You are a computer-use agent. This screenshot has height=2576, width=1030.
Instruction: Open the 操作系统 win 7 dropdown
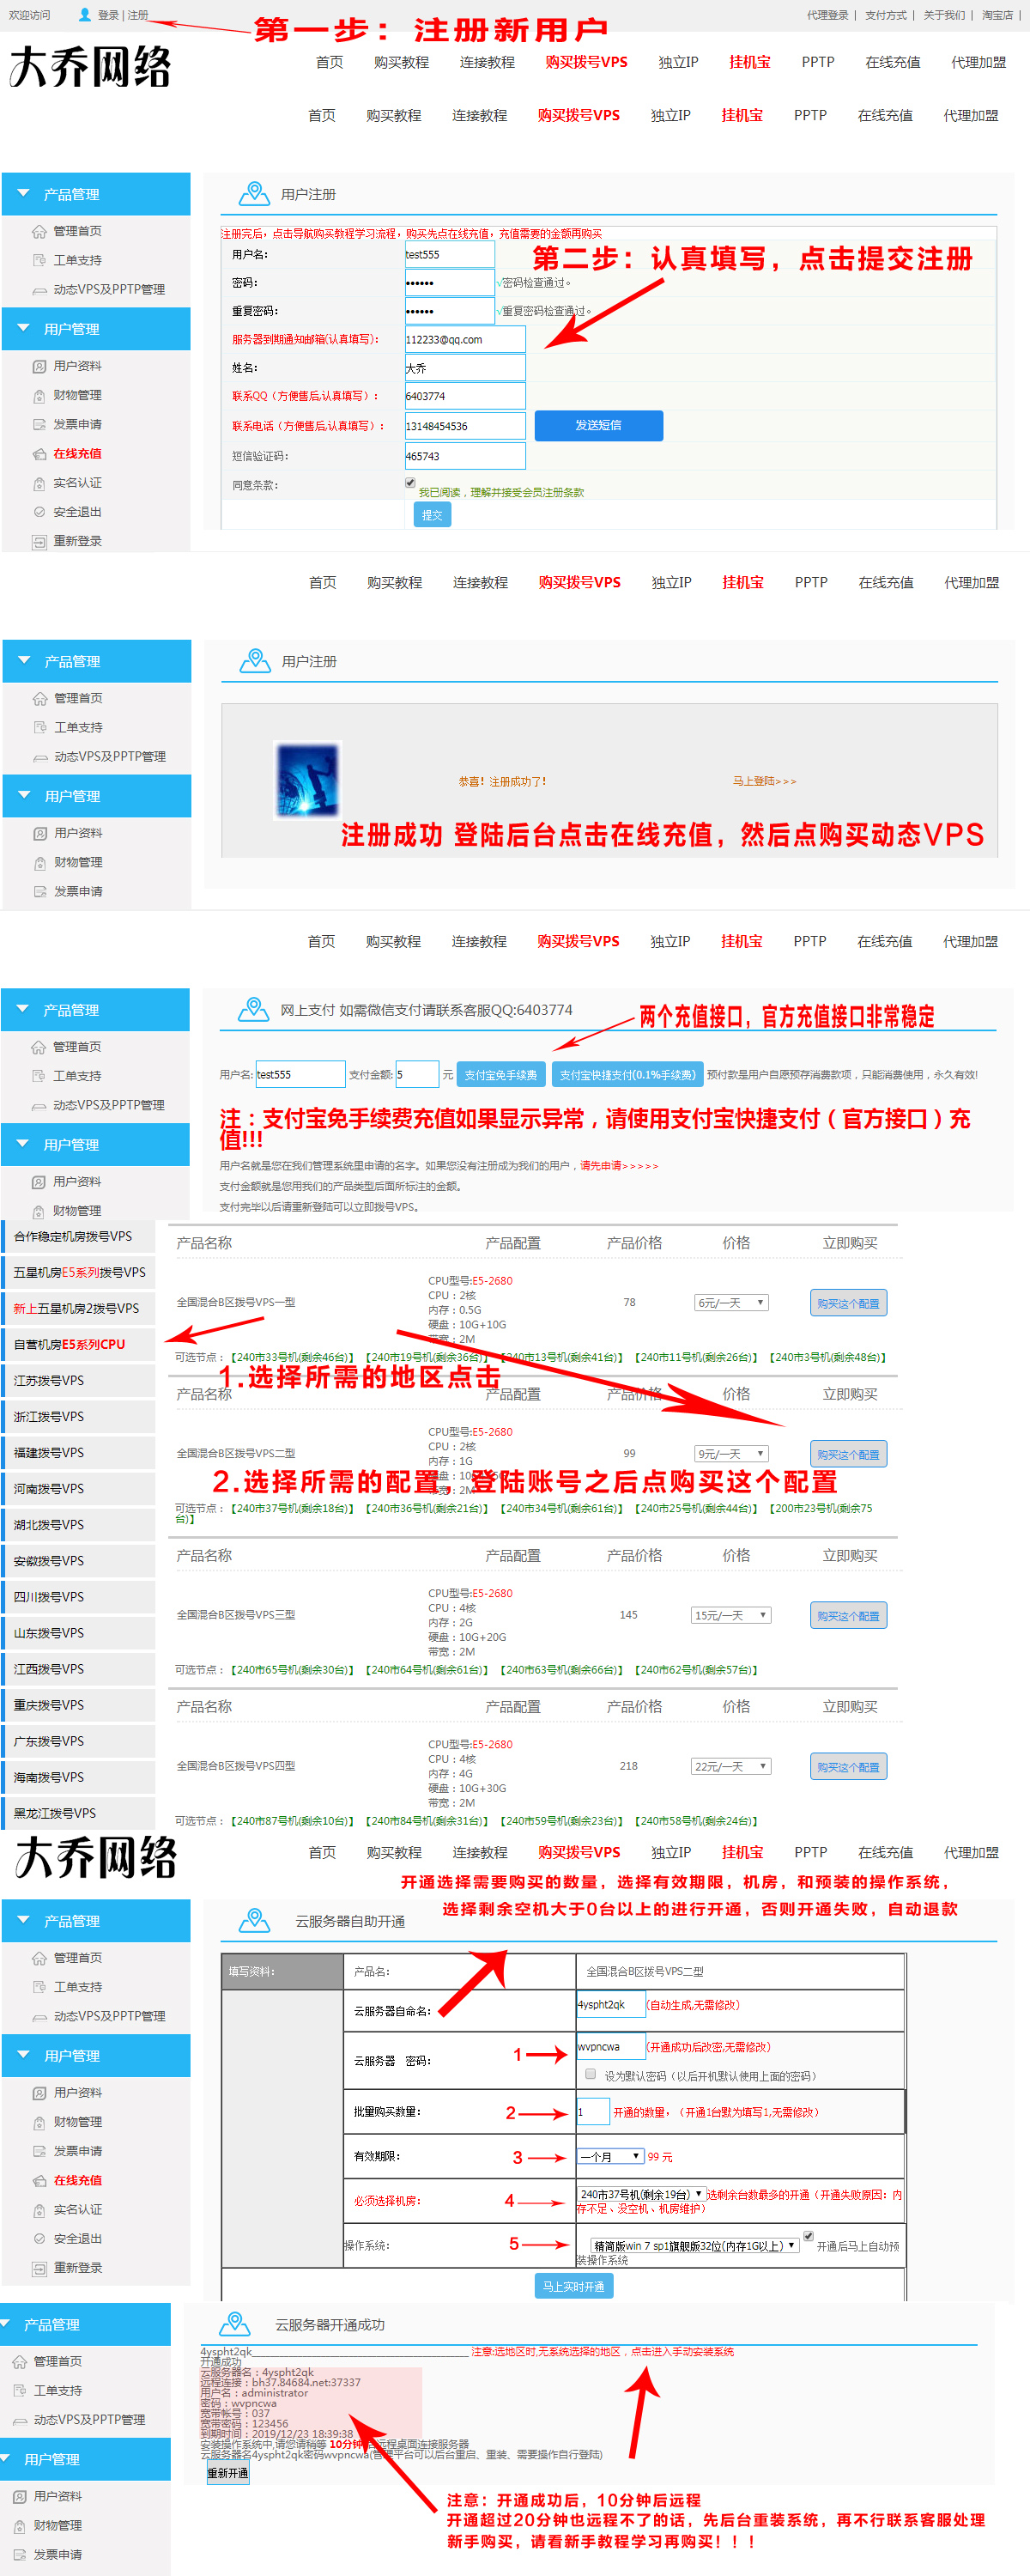pos(695,2245)
